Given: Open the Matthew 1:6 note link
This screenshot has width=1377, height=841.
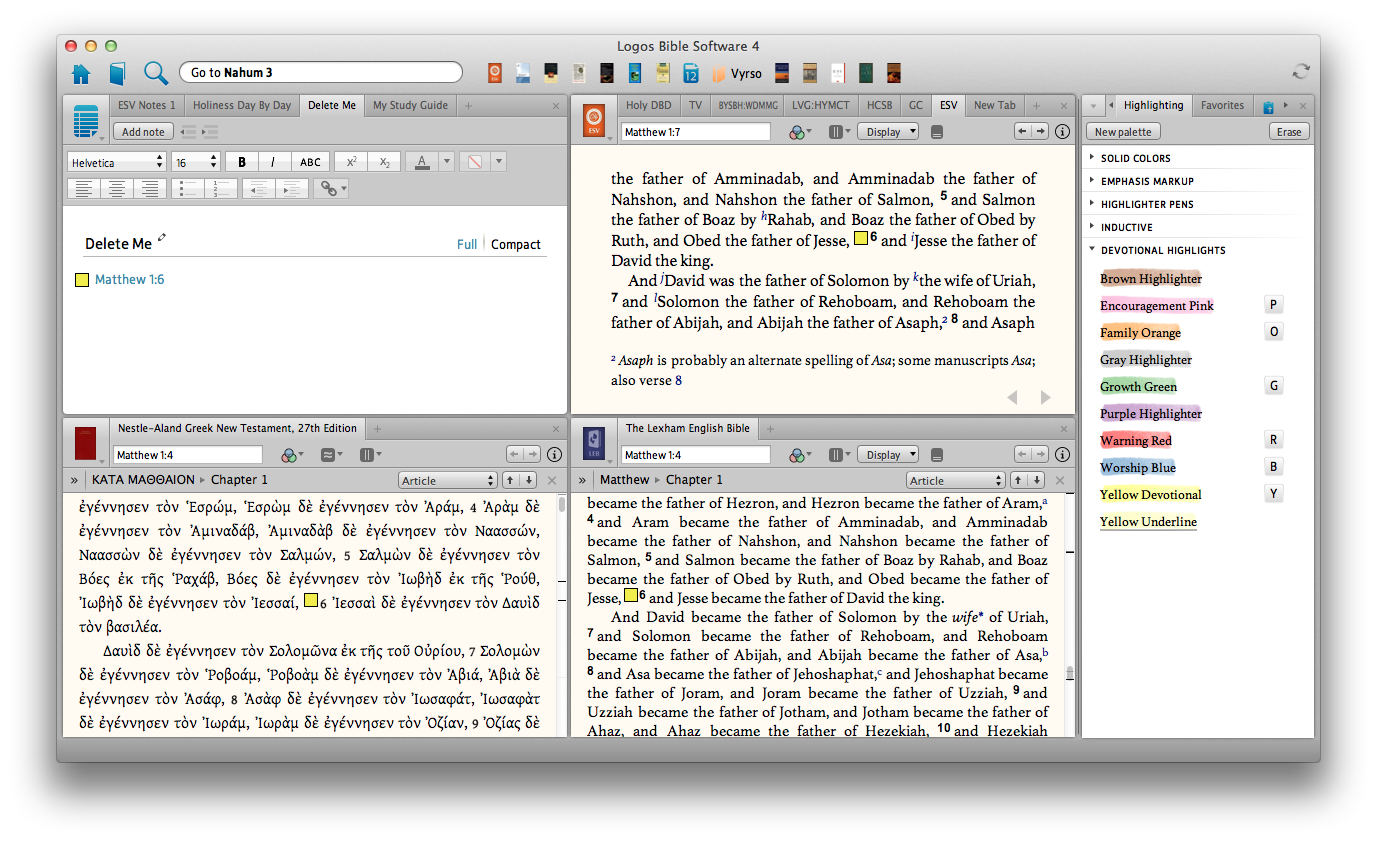Looking at the screenshot, I should coord(129,279).
